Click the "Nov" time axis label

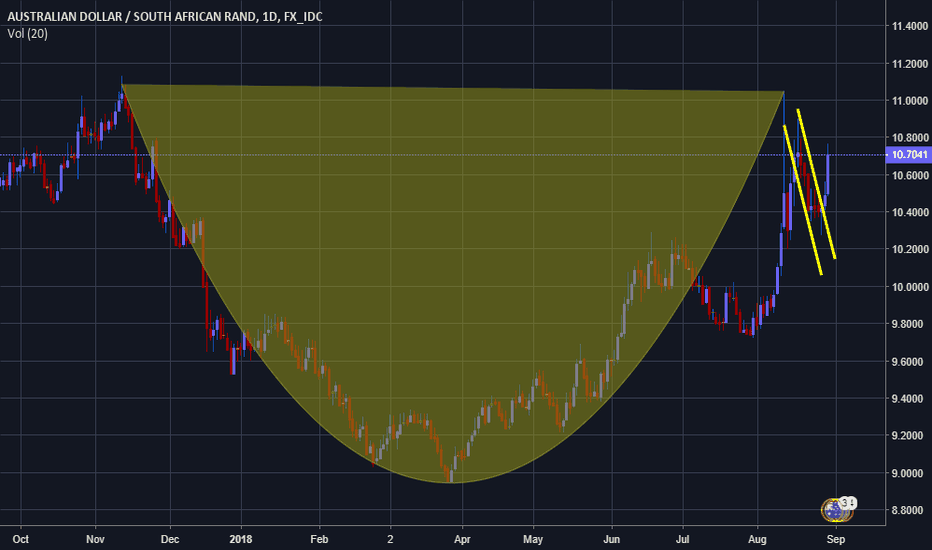pos(95,539)
